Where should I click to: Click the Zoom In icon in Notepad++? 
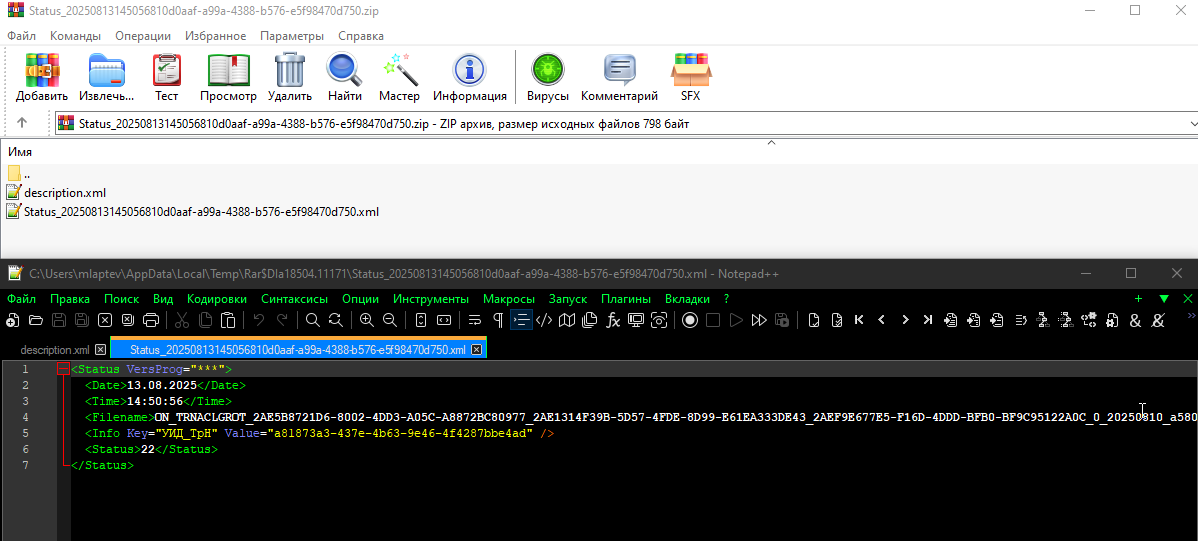367,320
